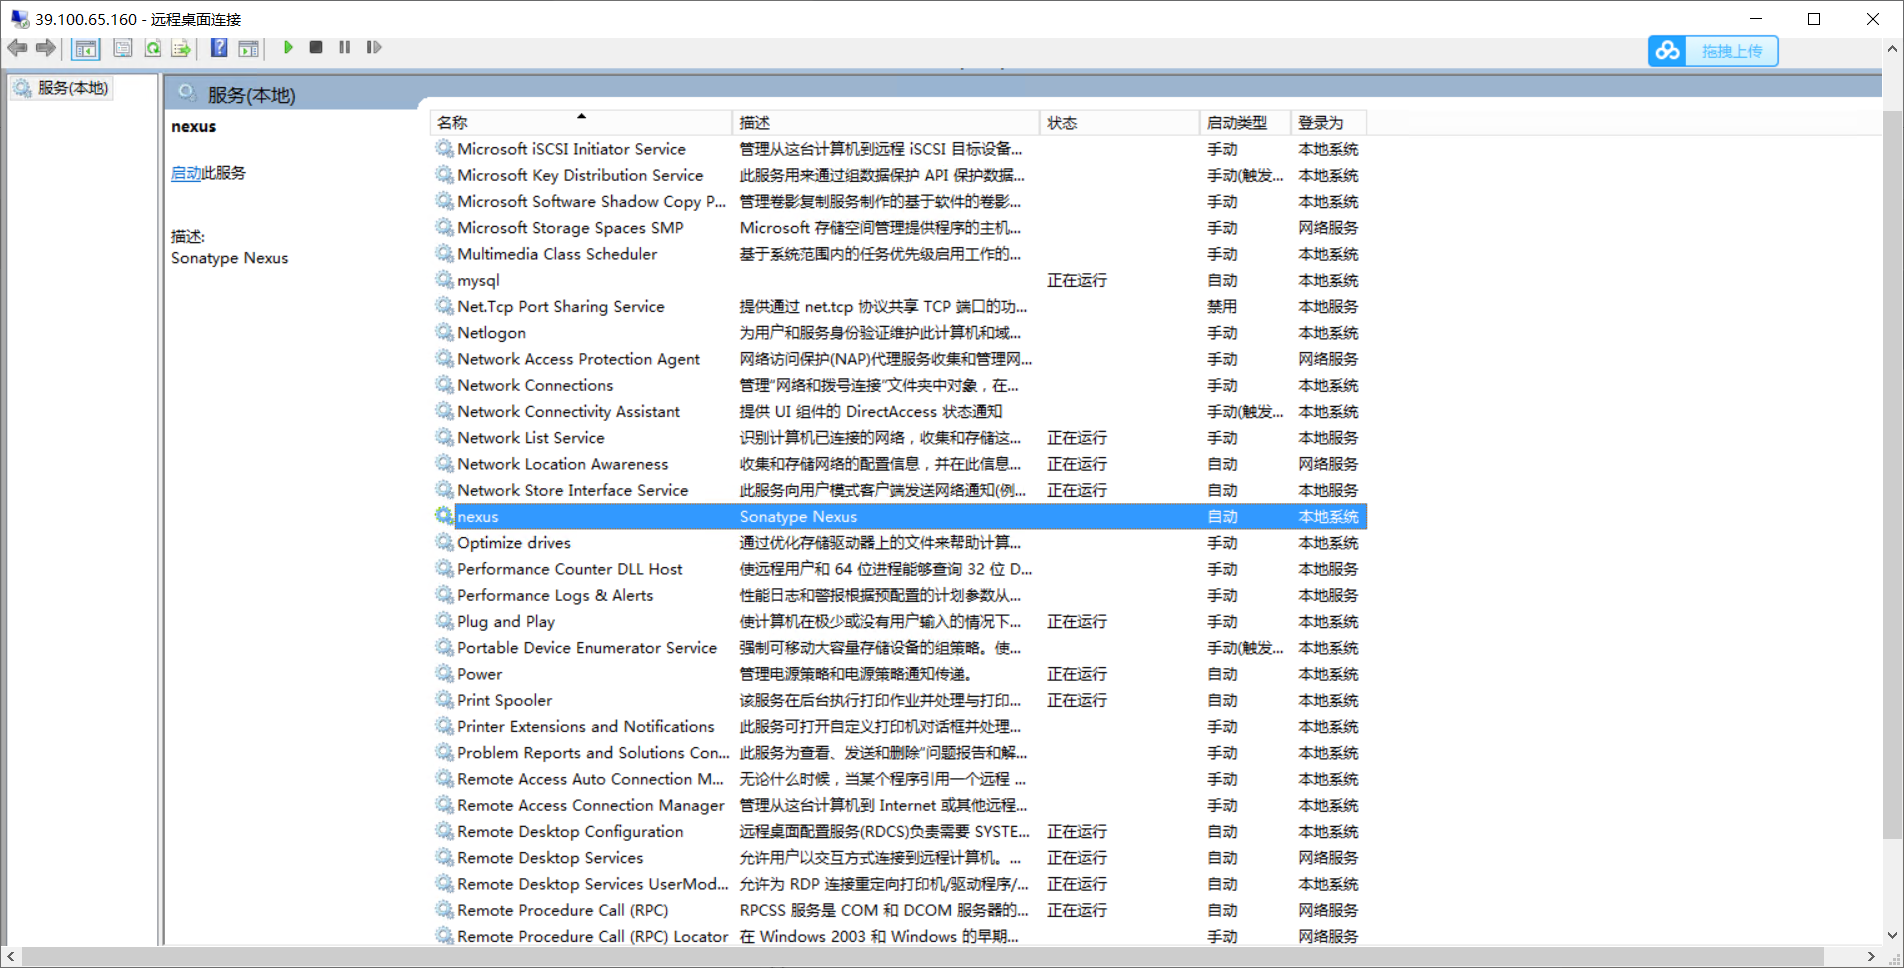Click the Sonatype Nexus description cell
The image size is (1904, 968).
click(x=798, y=517)
